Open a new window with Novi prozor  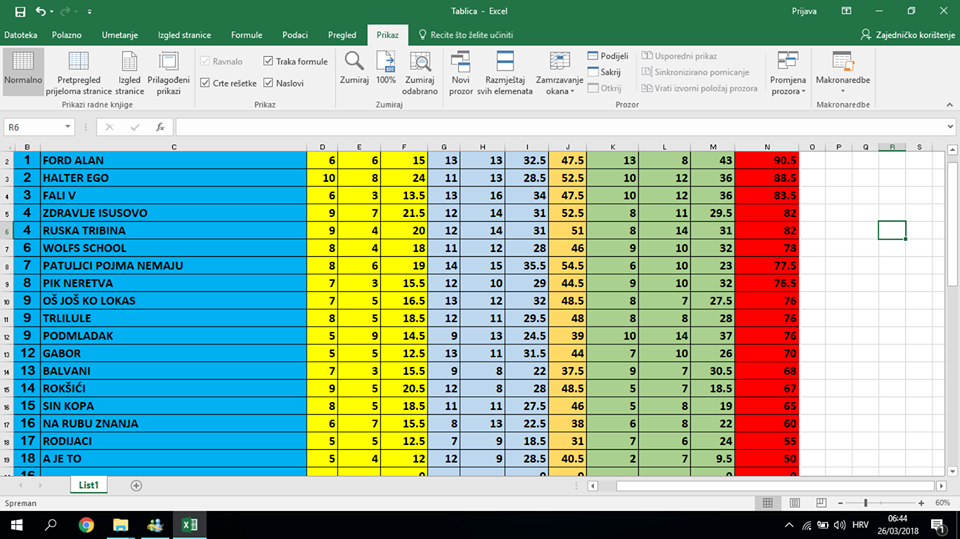461,62
